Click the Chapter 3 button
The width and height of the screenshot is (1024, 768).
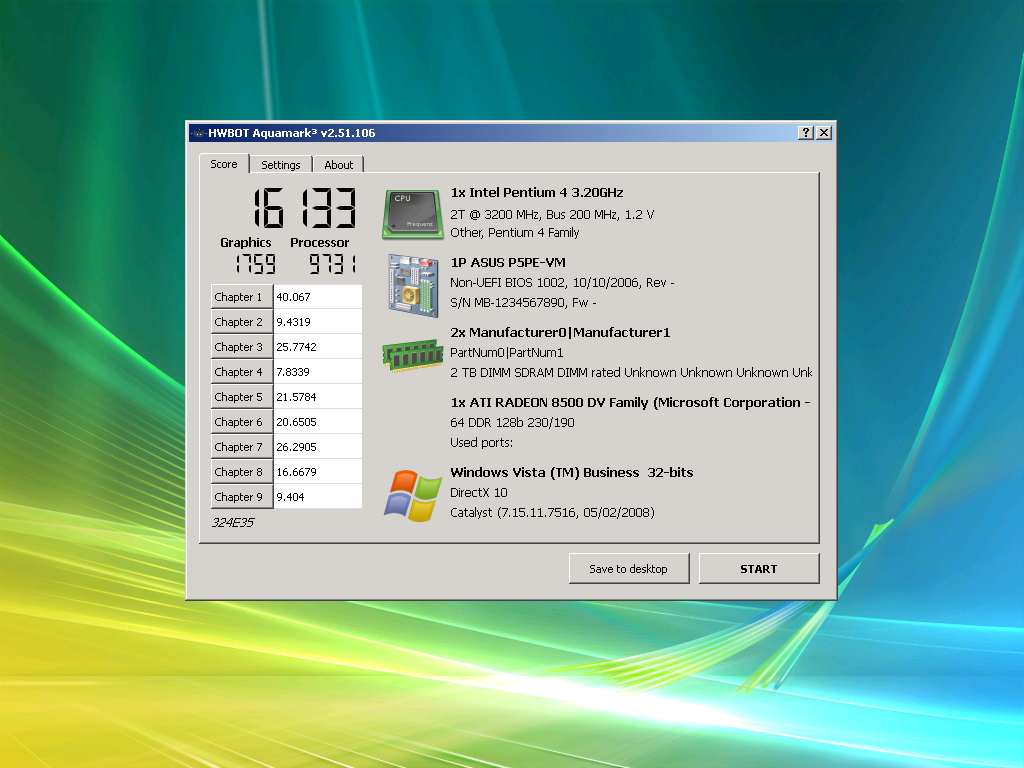tap(241, 347)
